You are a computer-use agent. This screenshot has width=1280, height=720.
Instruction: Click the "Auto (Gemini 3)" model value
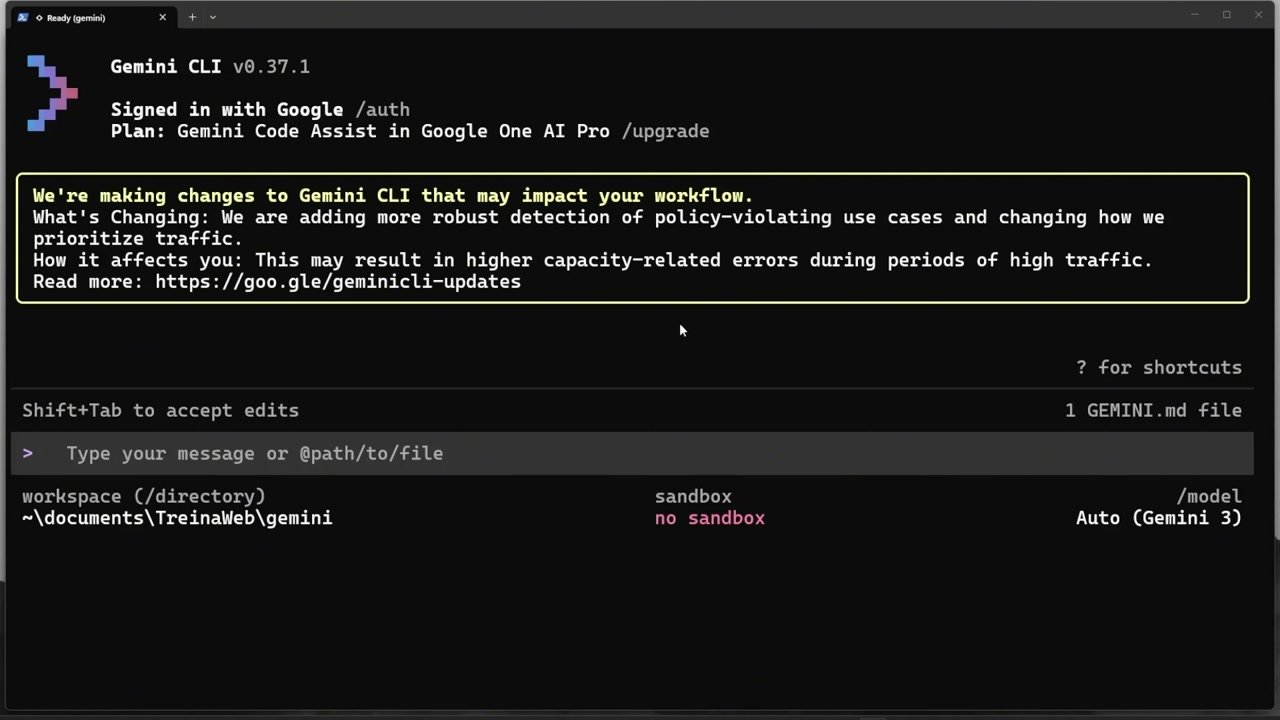tap(1159, 518)
